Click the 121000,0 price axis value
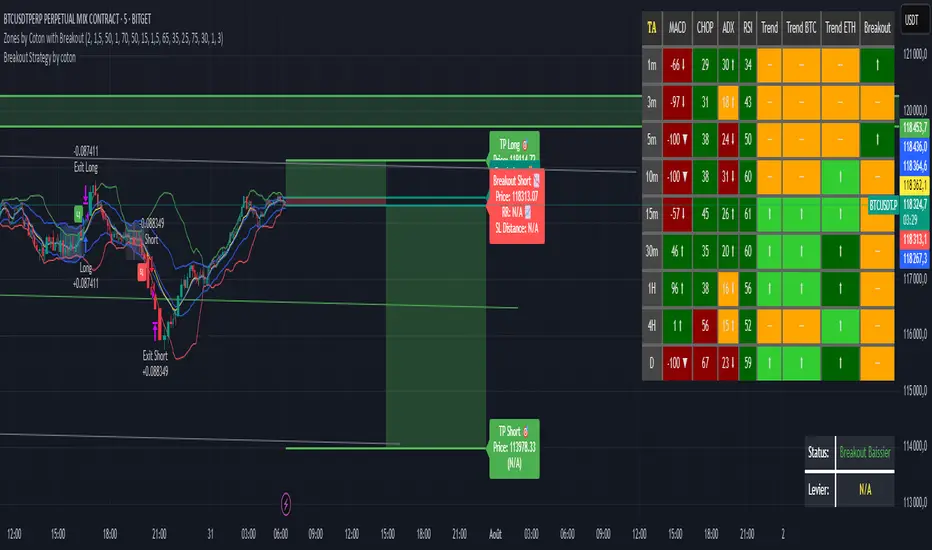Image resolution: width=932 pixels, height=550 pixels. coord(915,54)
